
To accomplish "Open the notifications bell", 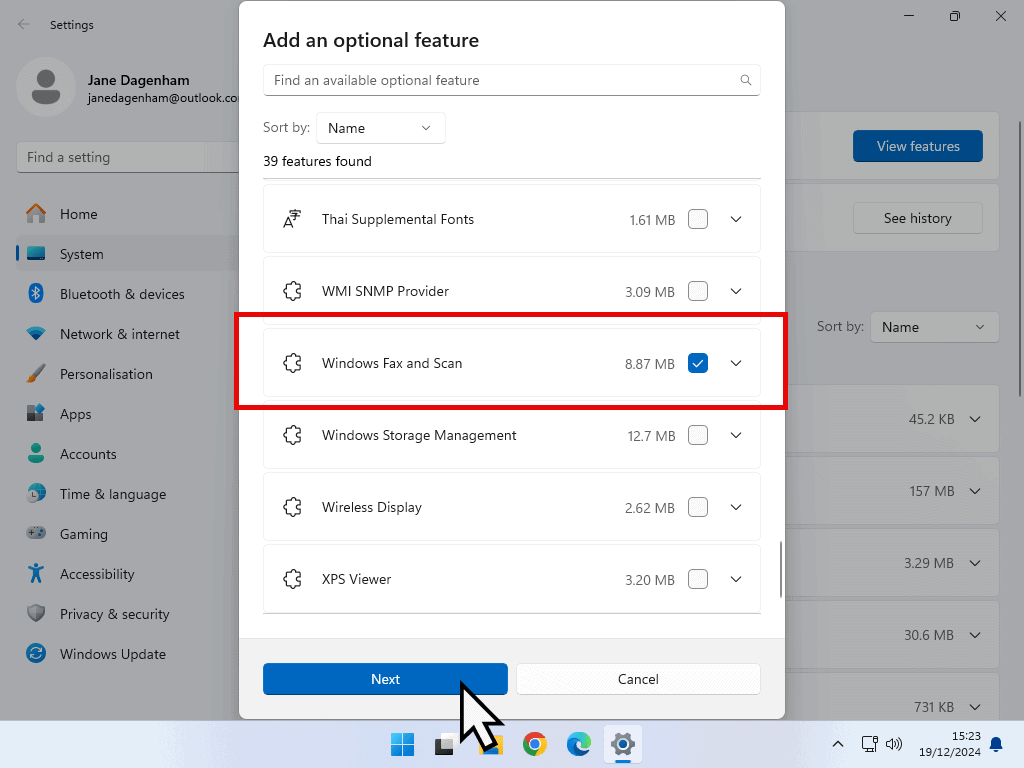I will (996, 744).
